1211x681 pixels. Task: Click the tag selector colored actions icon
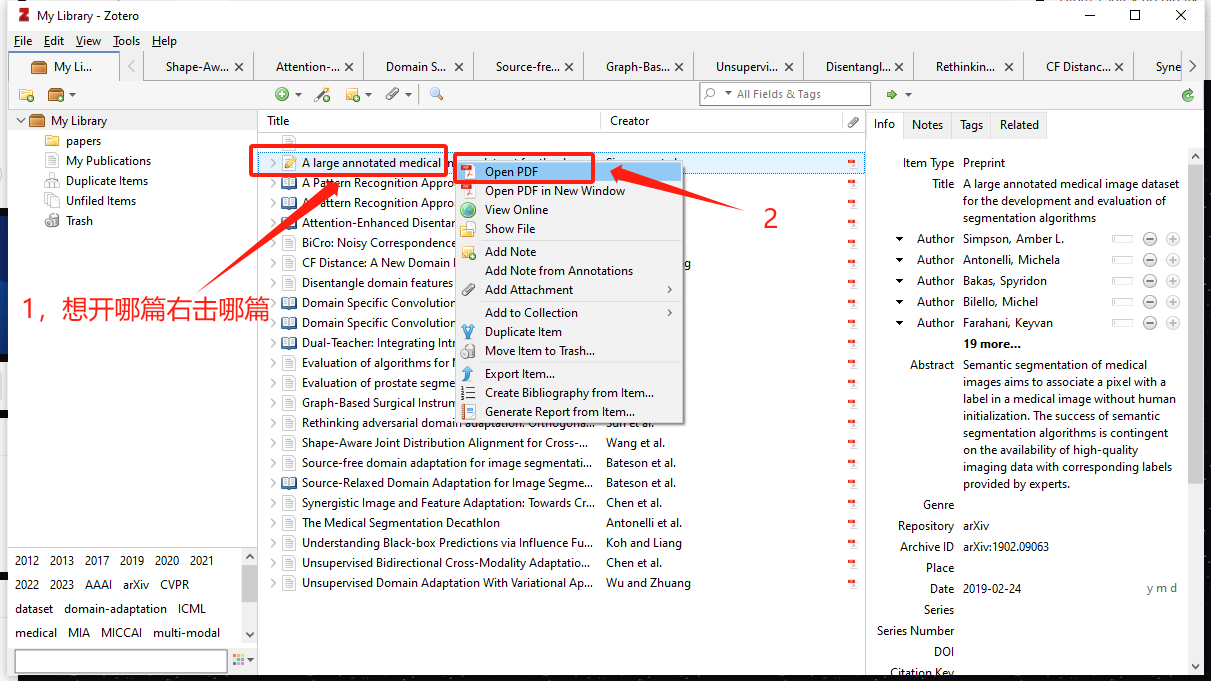pyautogui.click(x=243, y=660)
